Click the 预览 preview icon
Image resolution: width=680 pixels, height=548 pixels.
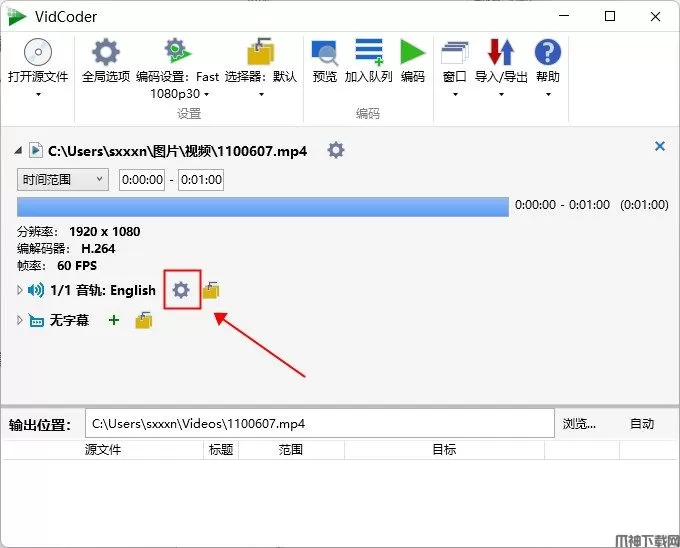[x=324, y=53]
